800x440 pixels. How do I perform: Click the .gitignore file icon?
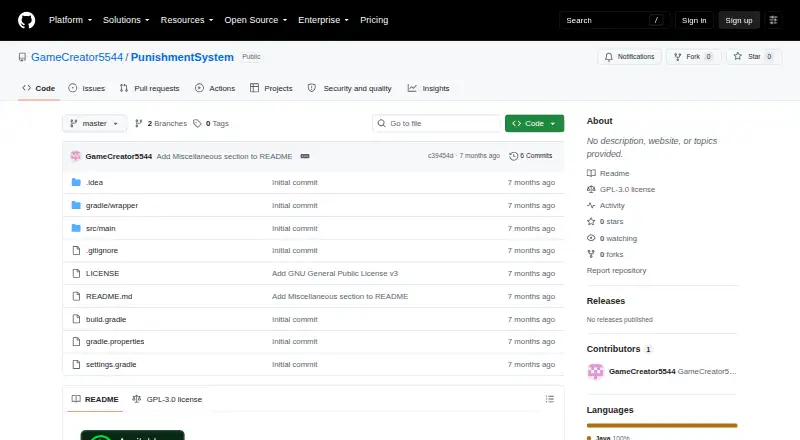[x=76, y=251]
